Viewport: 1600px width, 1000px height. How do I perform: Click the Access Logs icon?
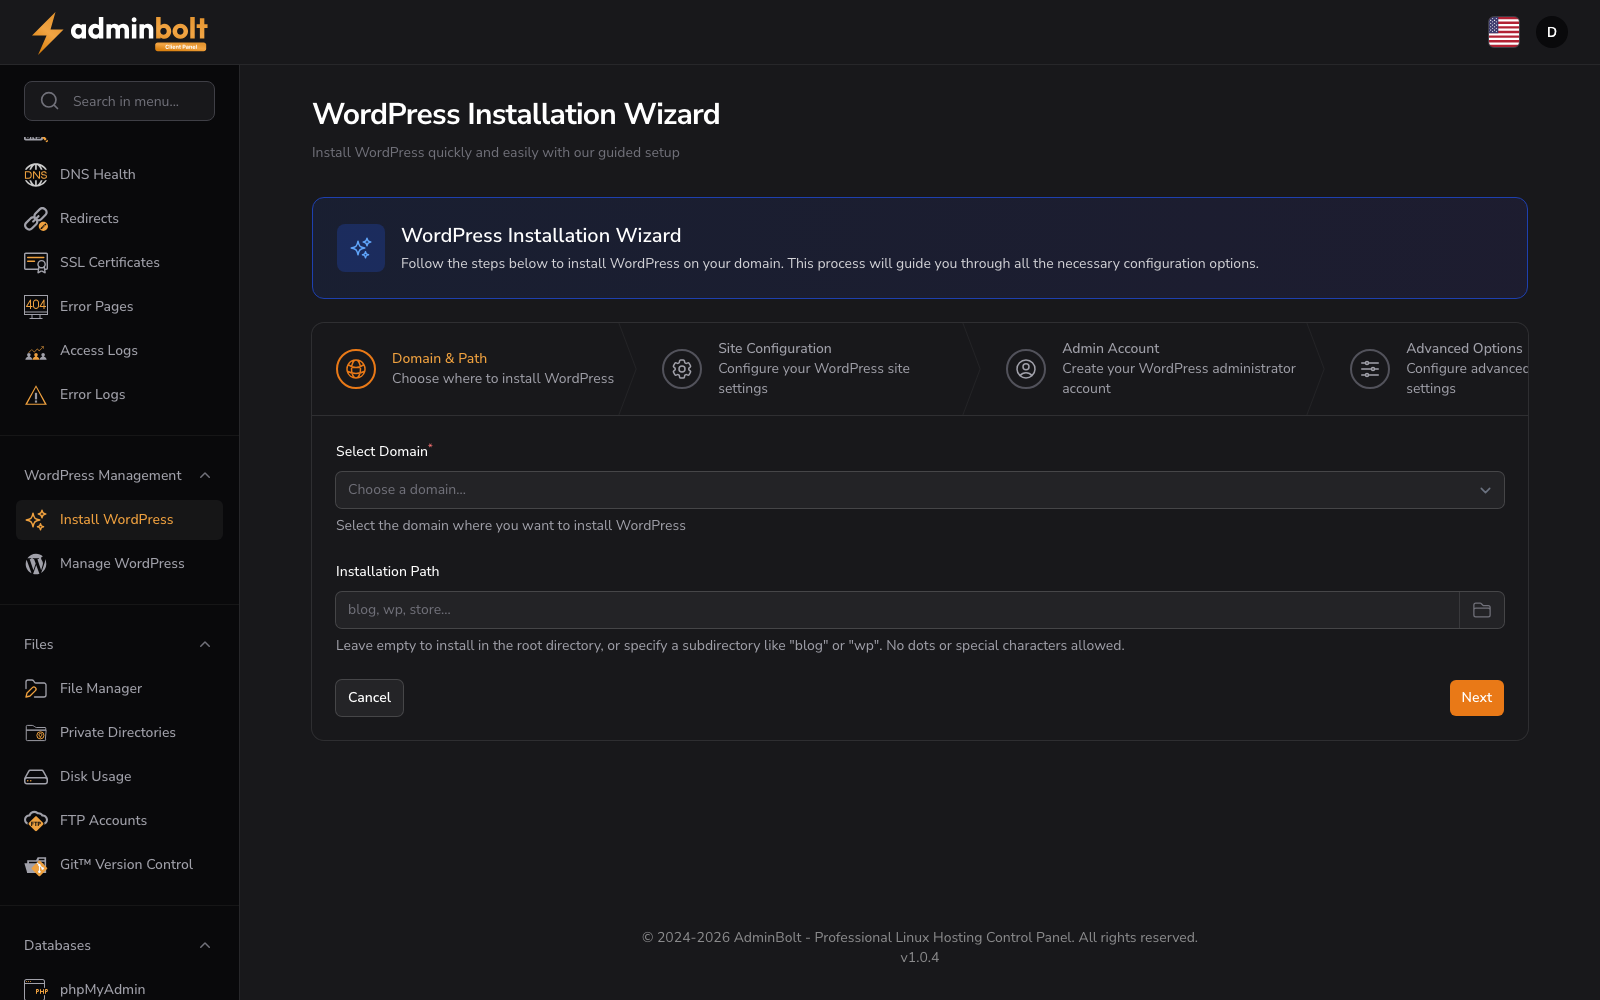pyautogui.click(x=36, y=350)
